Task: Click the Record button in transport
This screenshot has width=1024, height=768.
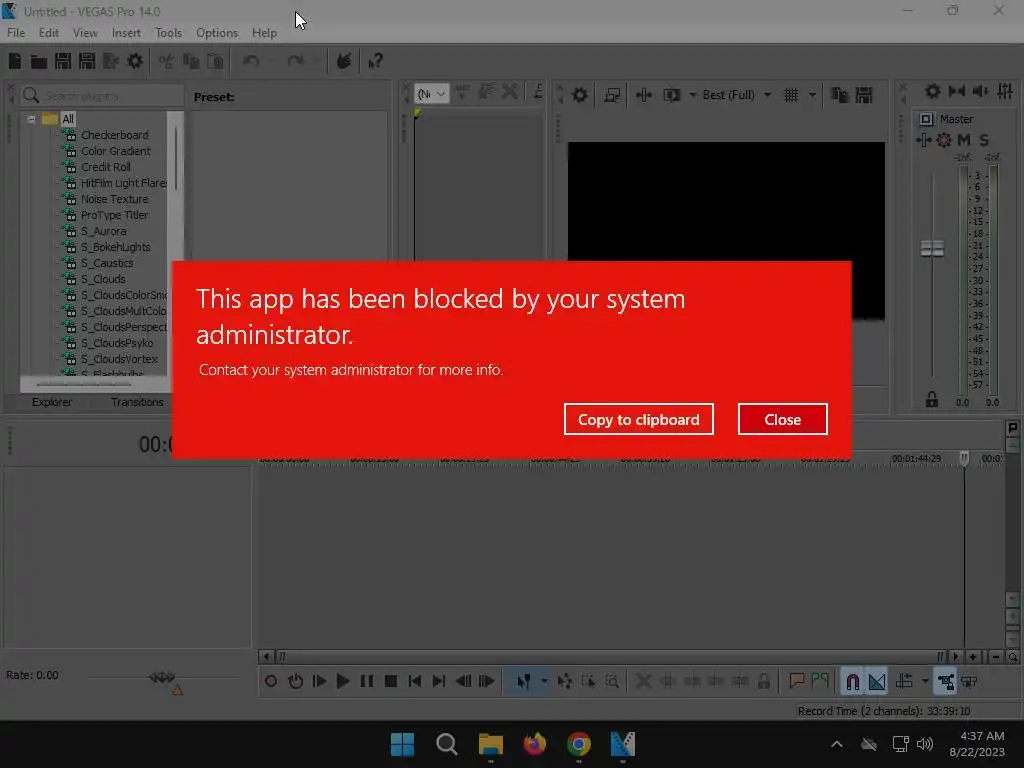Action: [271, 682]
